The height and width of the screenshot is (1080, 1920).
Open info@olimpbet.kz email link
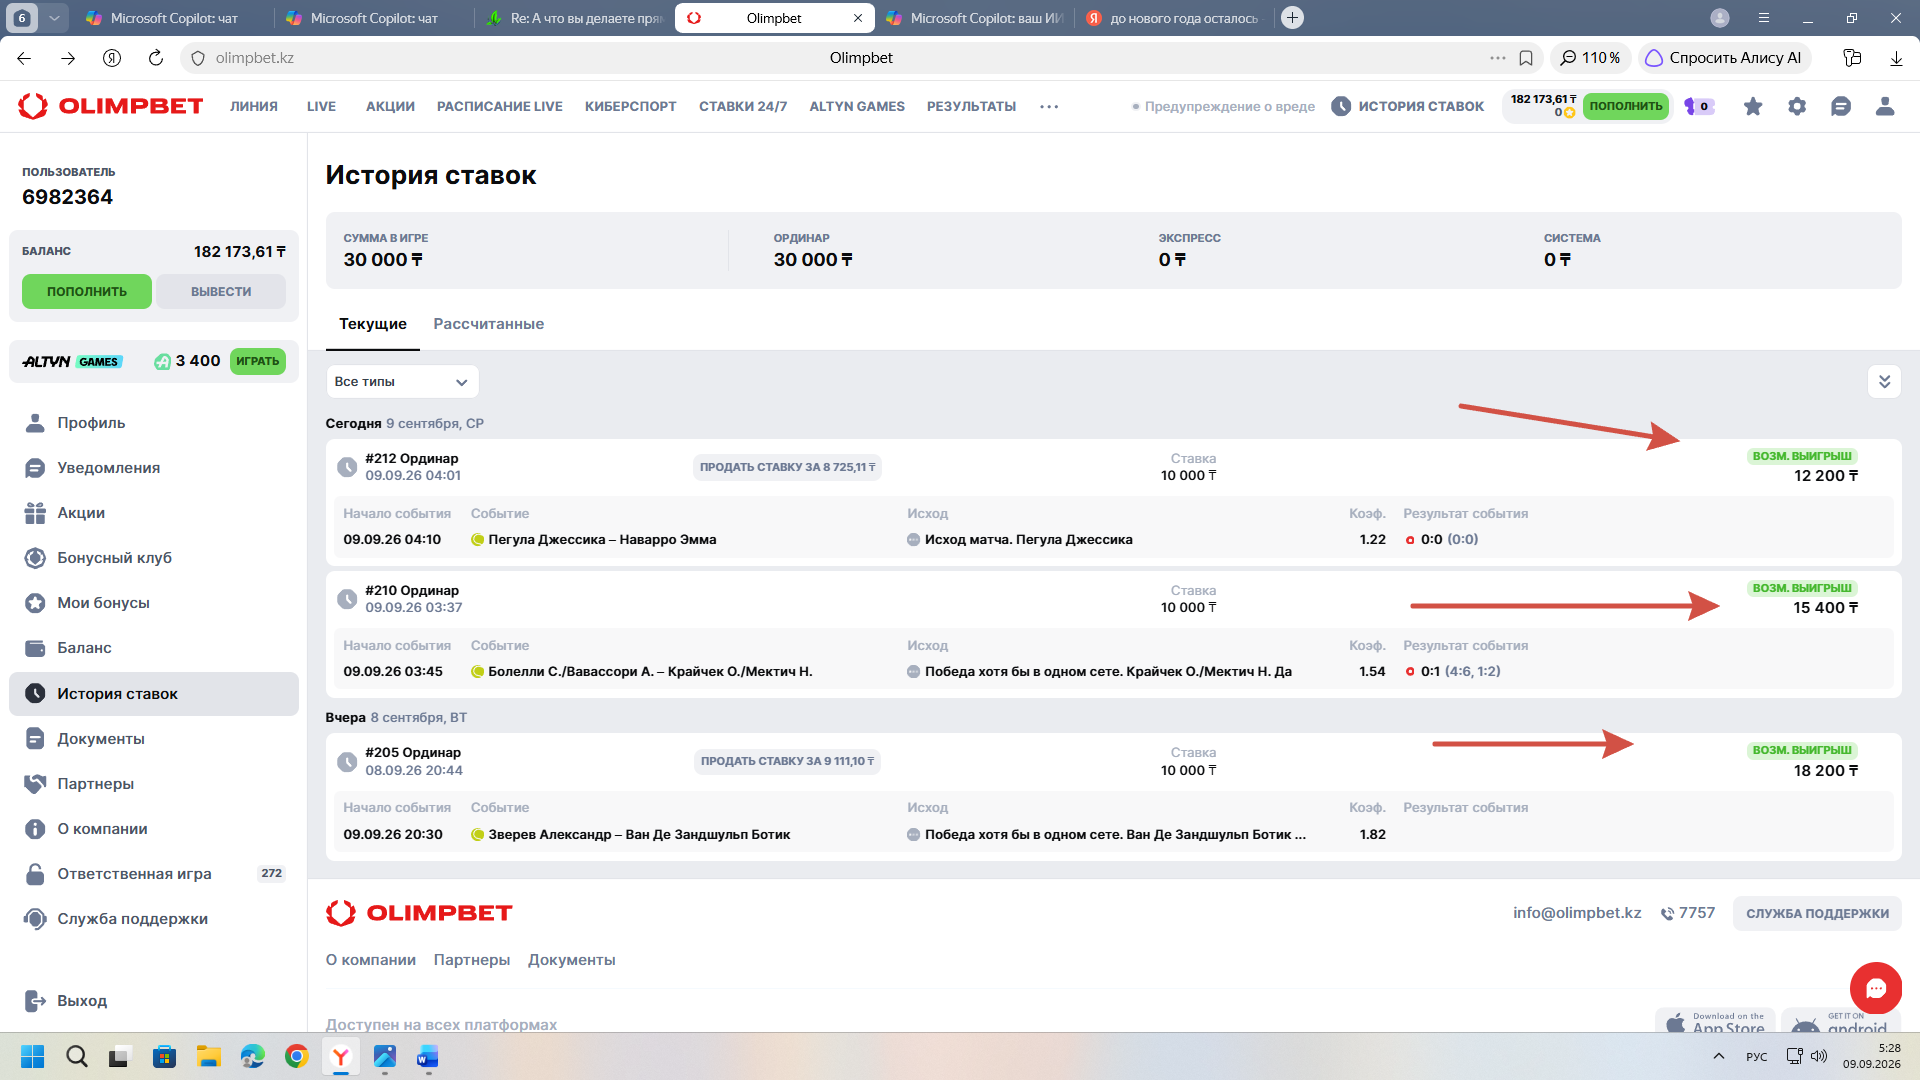pyautogui.click(x=1577, y=913)
